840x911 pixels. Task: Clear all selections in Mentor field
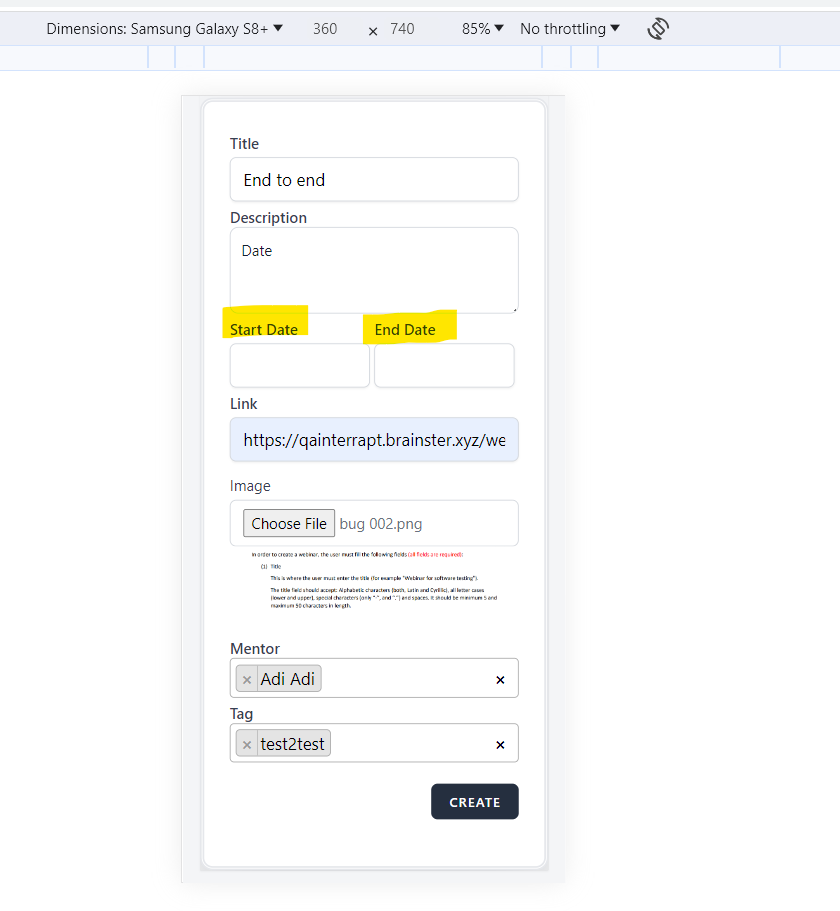500,680
